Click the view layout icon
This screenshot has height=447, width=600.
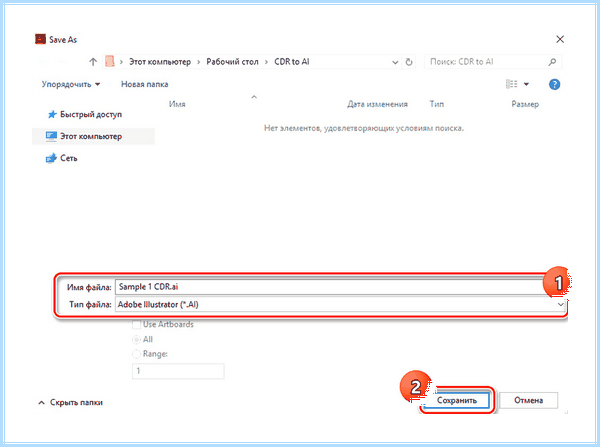[x=512, y=84]
